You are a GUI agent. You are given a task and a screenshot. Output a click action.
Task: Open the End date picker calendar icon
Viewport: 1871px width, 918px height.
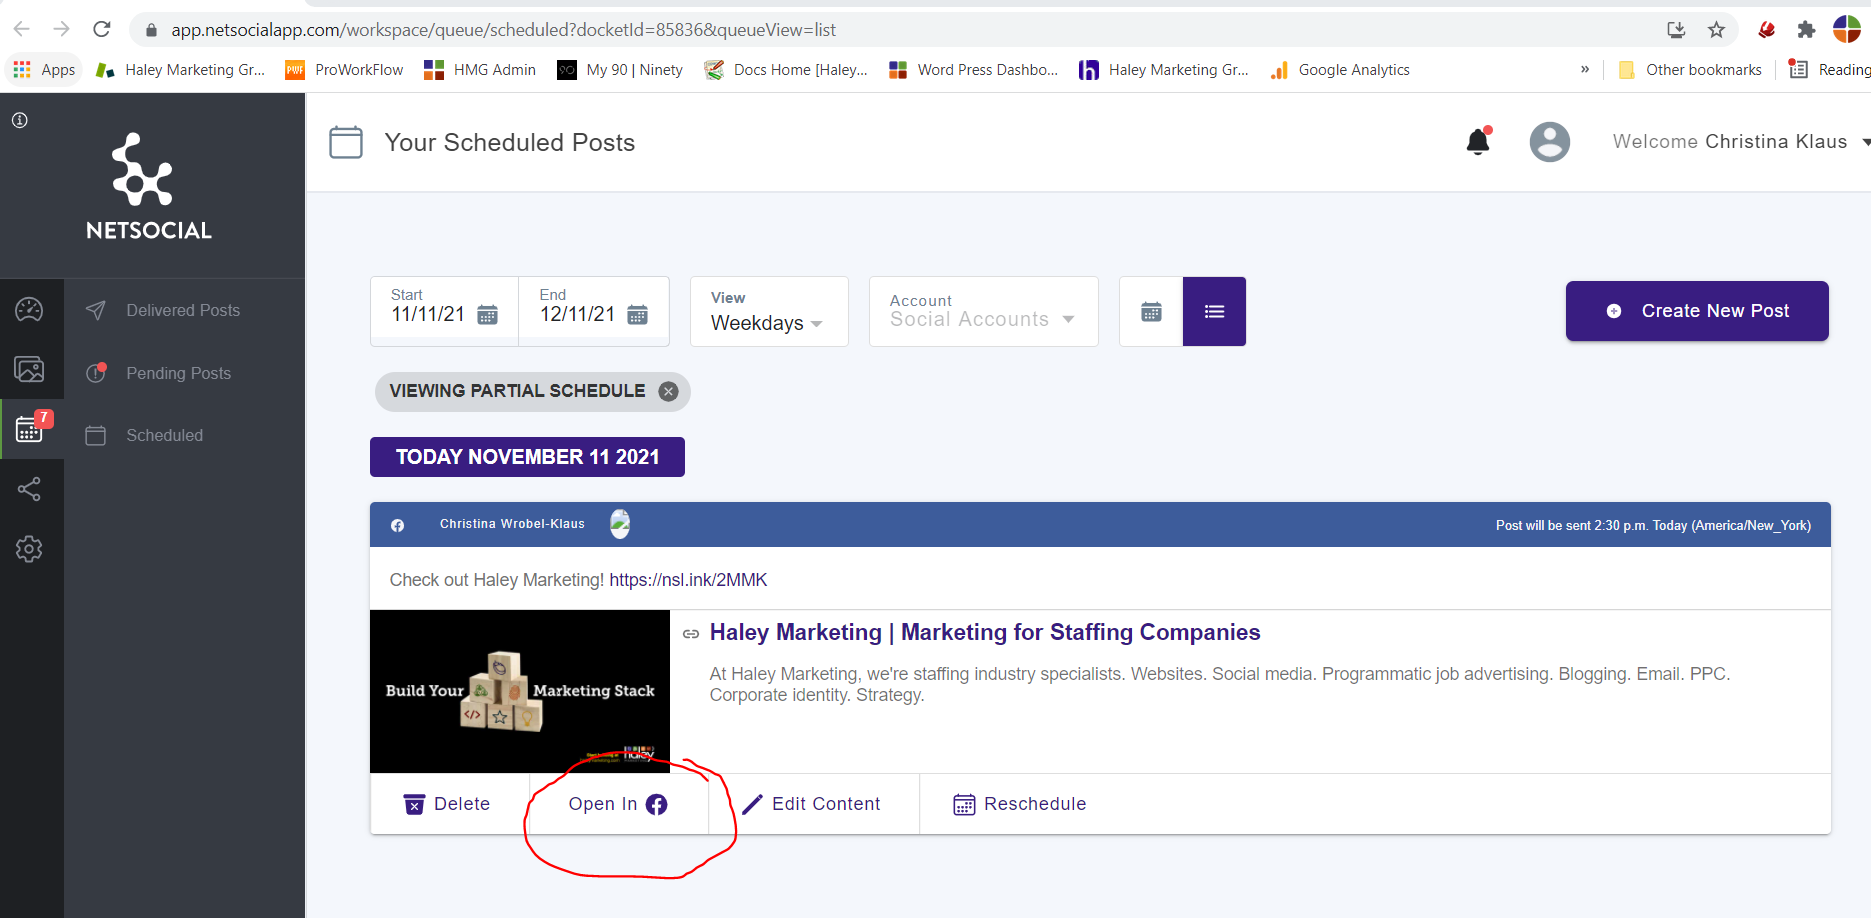tap(637, 315)
